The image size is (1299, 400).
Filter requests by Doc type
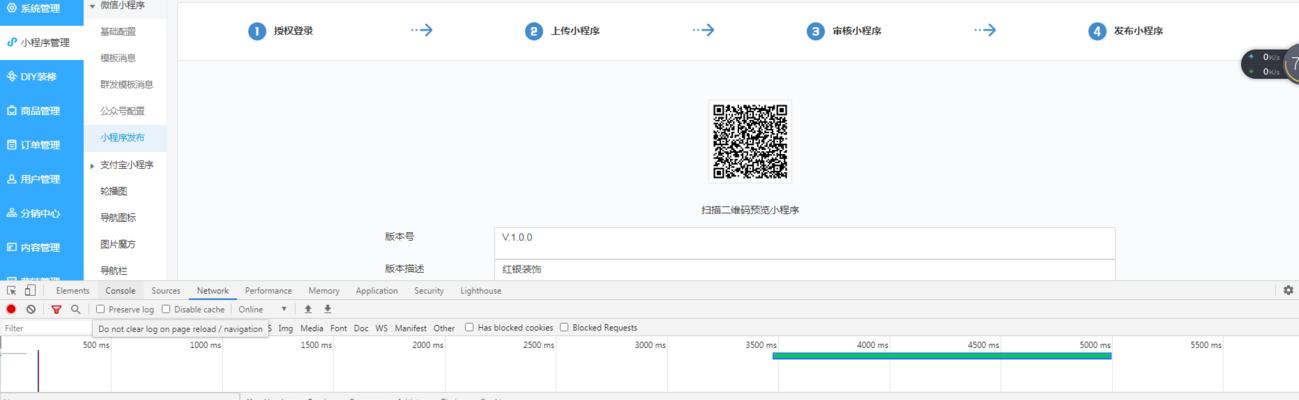pyautogui.click(x=361, y=328)
